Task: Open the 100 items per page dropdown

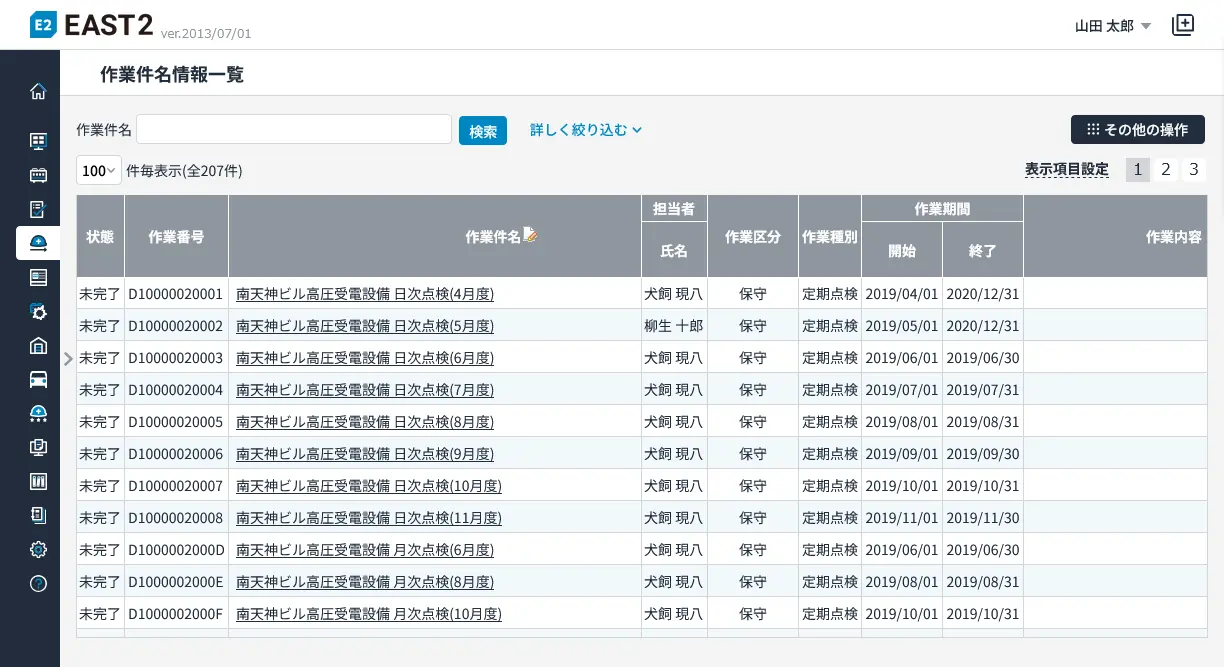Action: coord(98,171)
